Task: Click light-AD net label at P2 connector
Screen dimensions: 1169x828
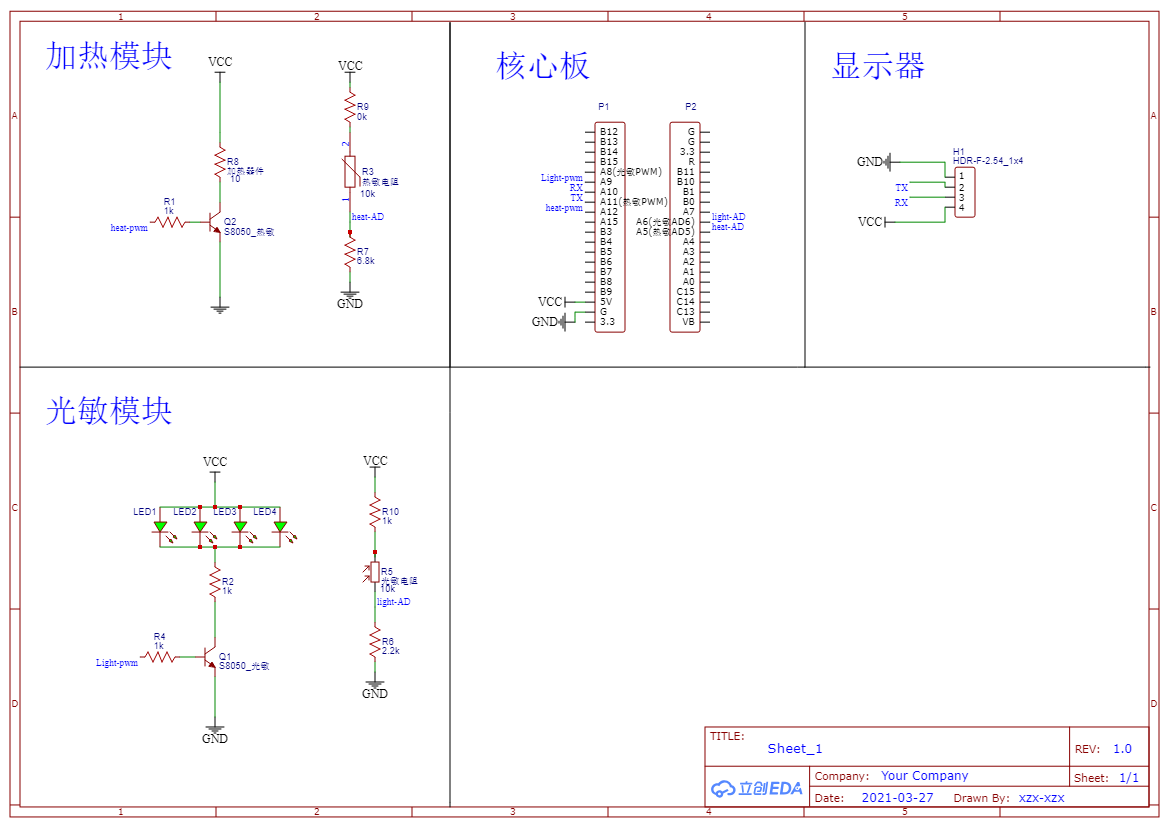Action: click(x=728, y=217)
